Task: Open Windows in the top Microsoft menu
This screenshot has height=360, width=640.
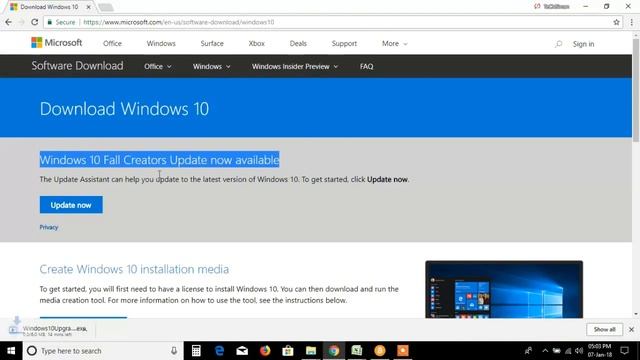Action: click(x=161, y=43)
